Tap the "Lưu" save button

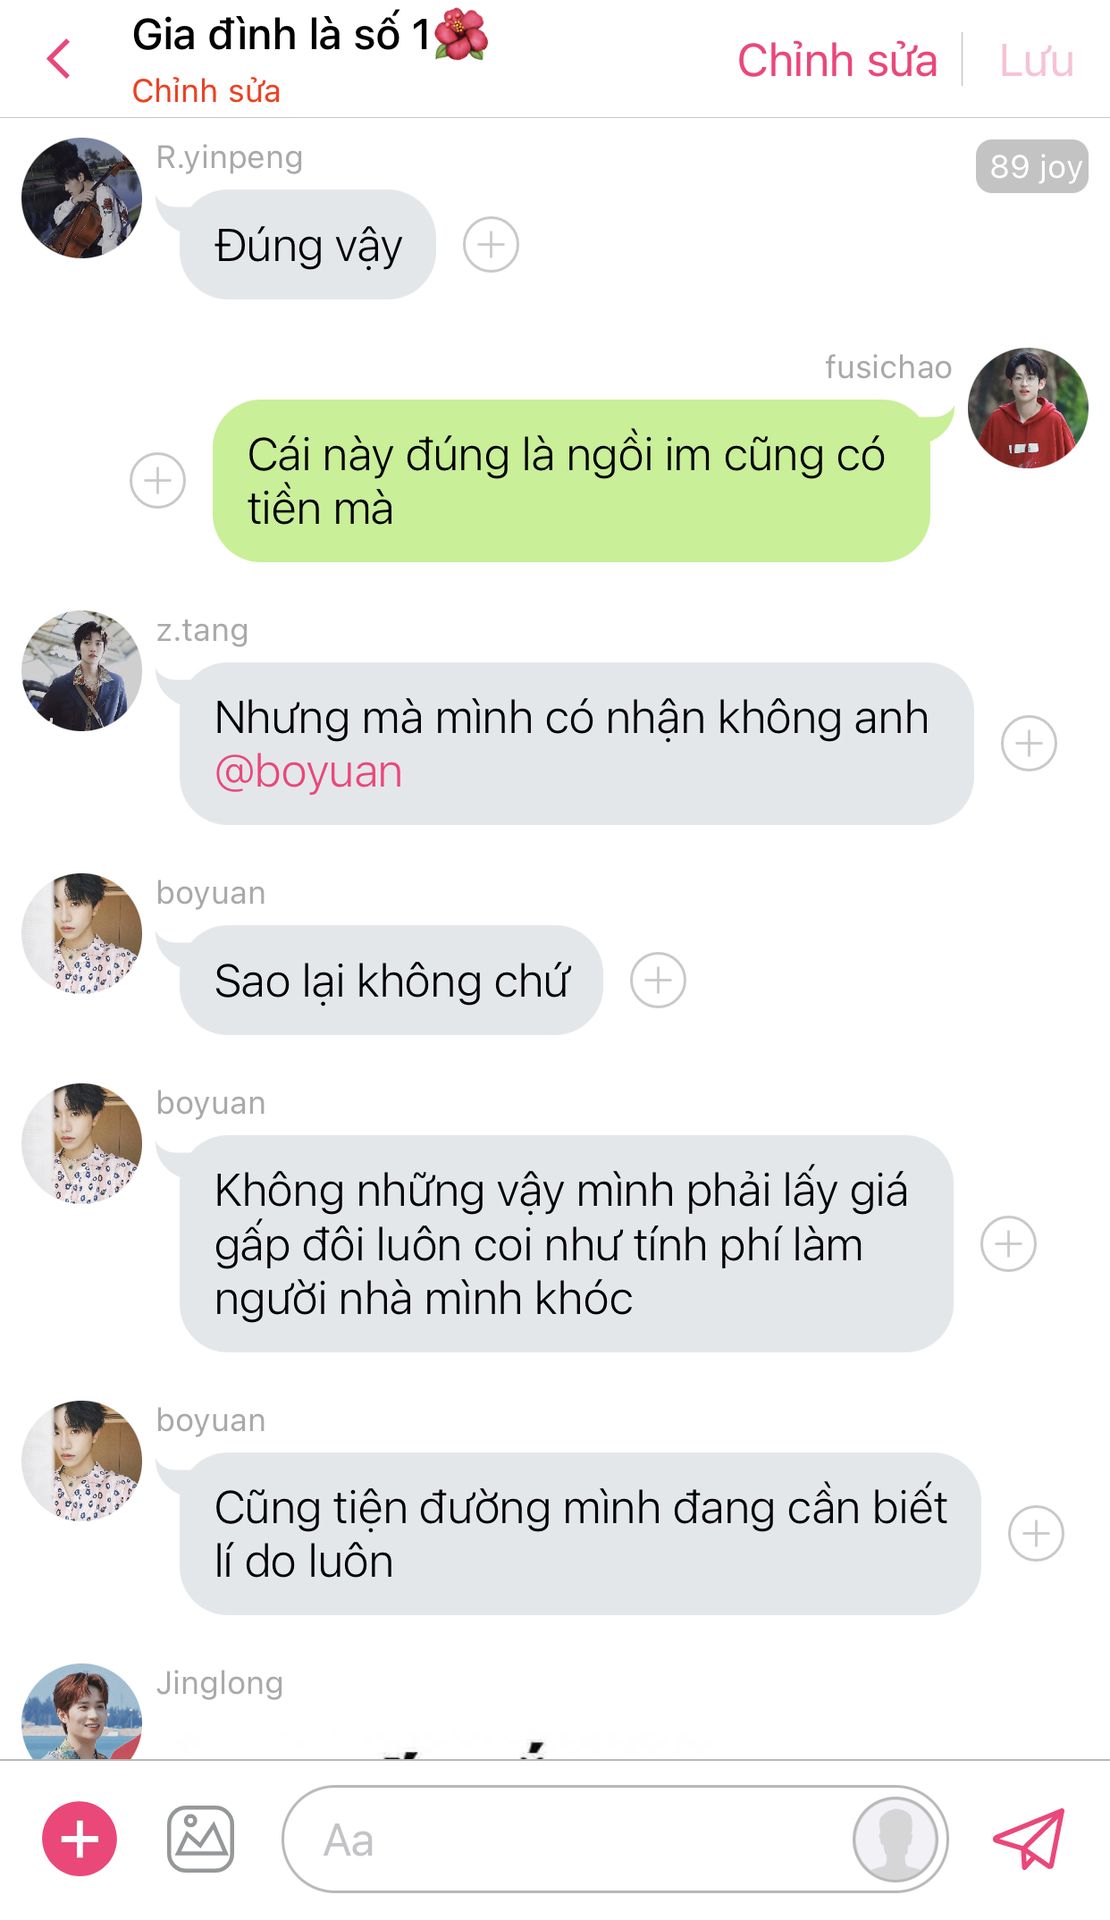[1037, 60]
